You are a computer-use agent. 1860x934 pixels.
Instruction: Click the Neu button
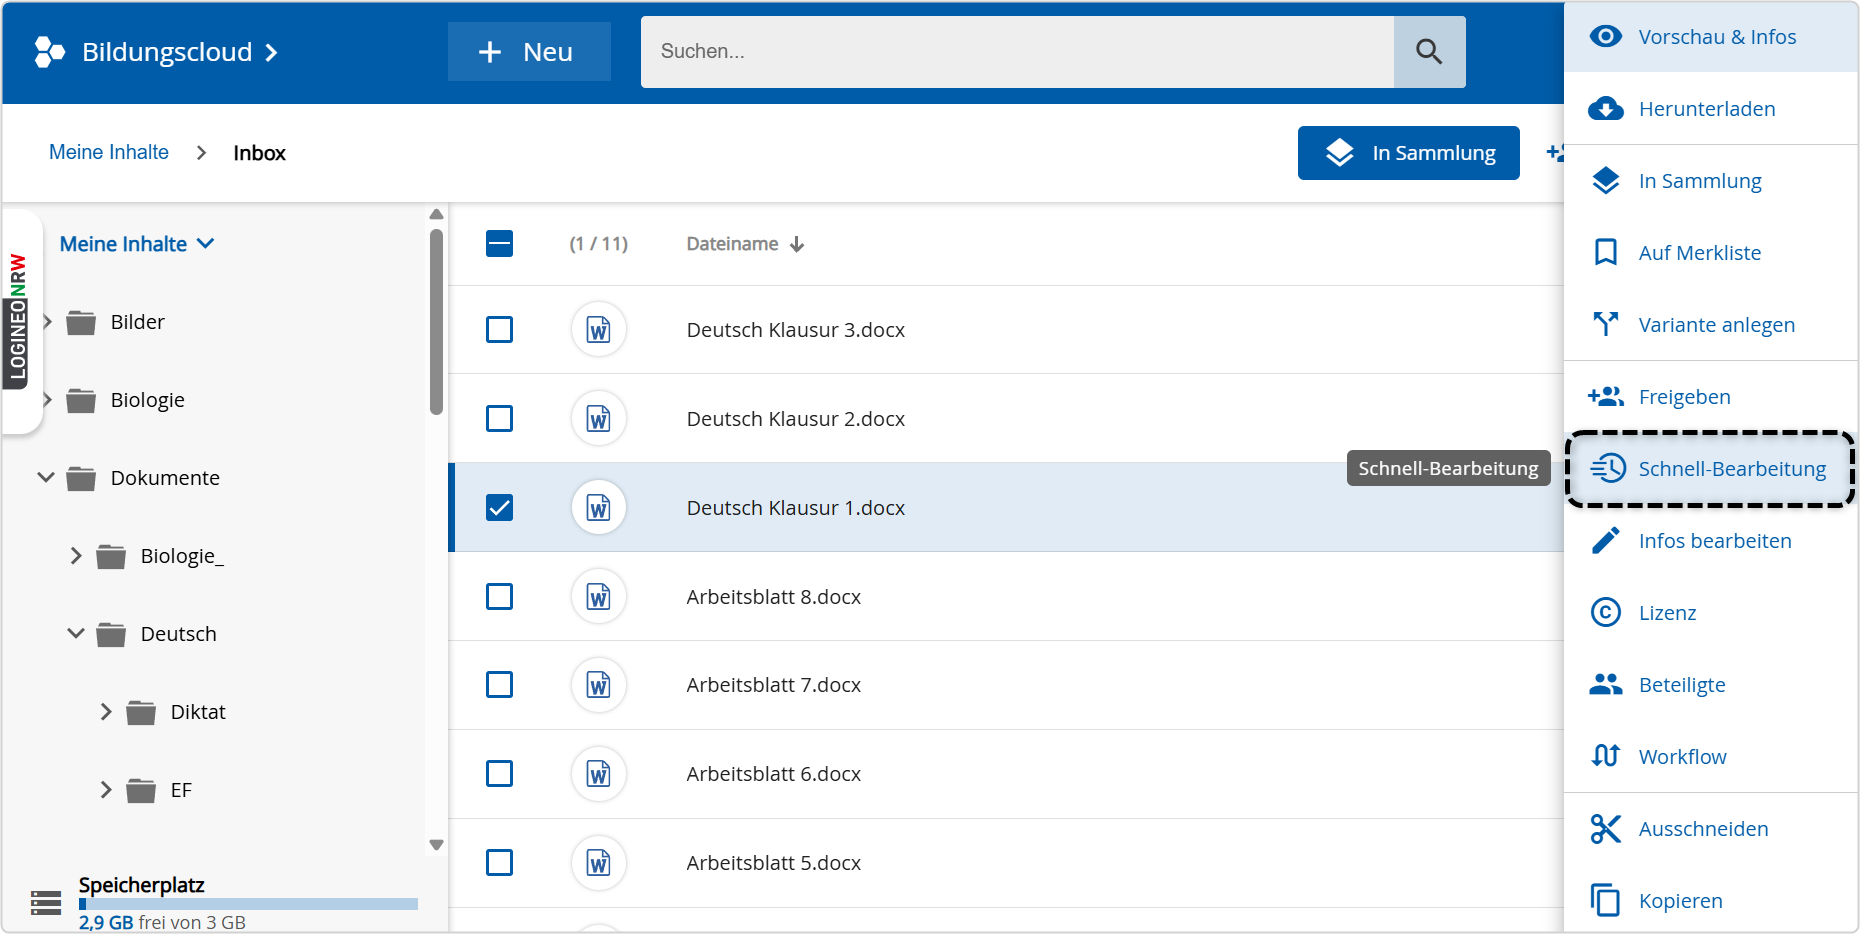pyautogui.click(x=529, y=52)
